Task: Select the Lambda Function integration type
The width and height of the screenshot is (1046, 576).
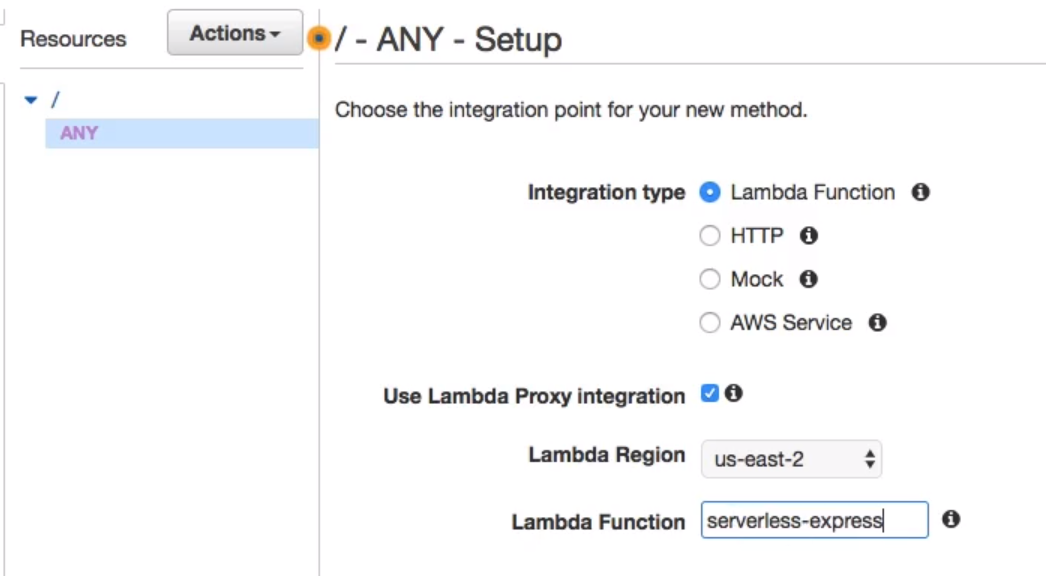Action: click(x=710, y=192)
